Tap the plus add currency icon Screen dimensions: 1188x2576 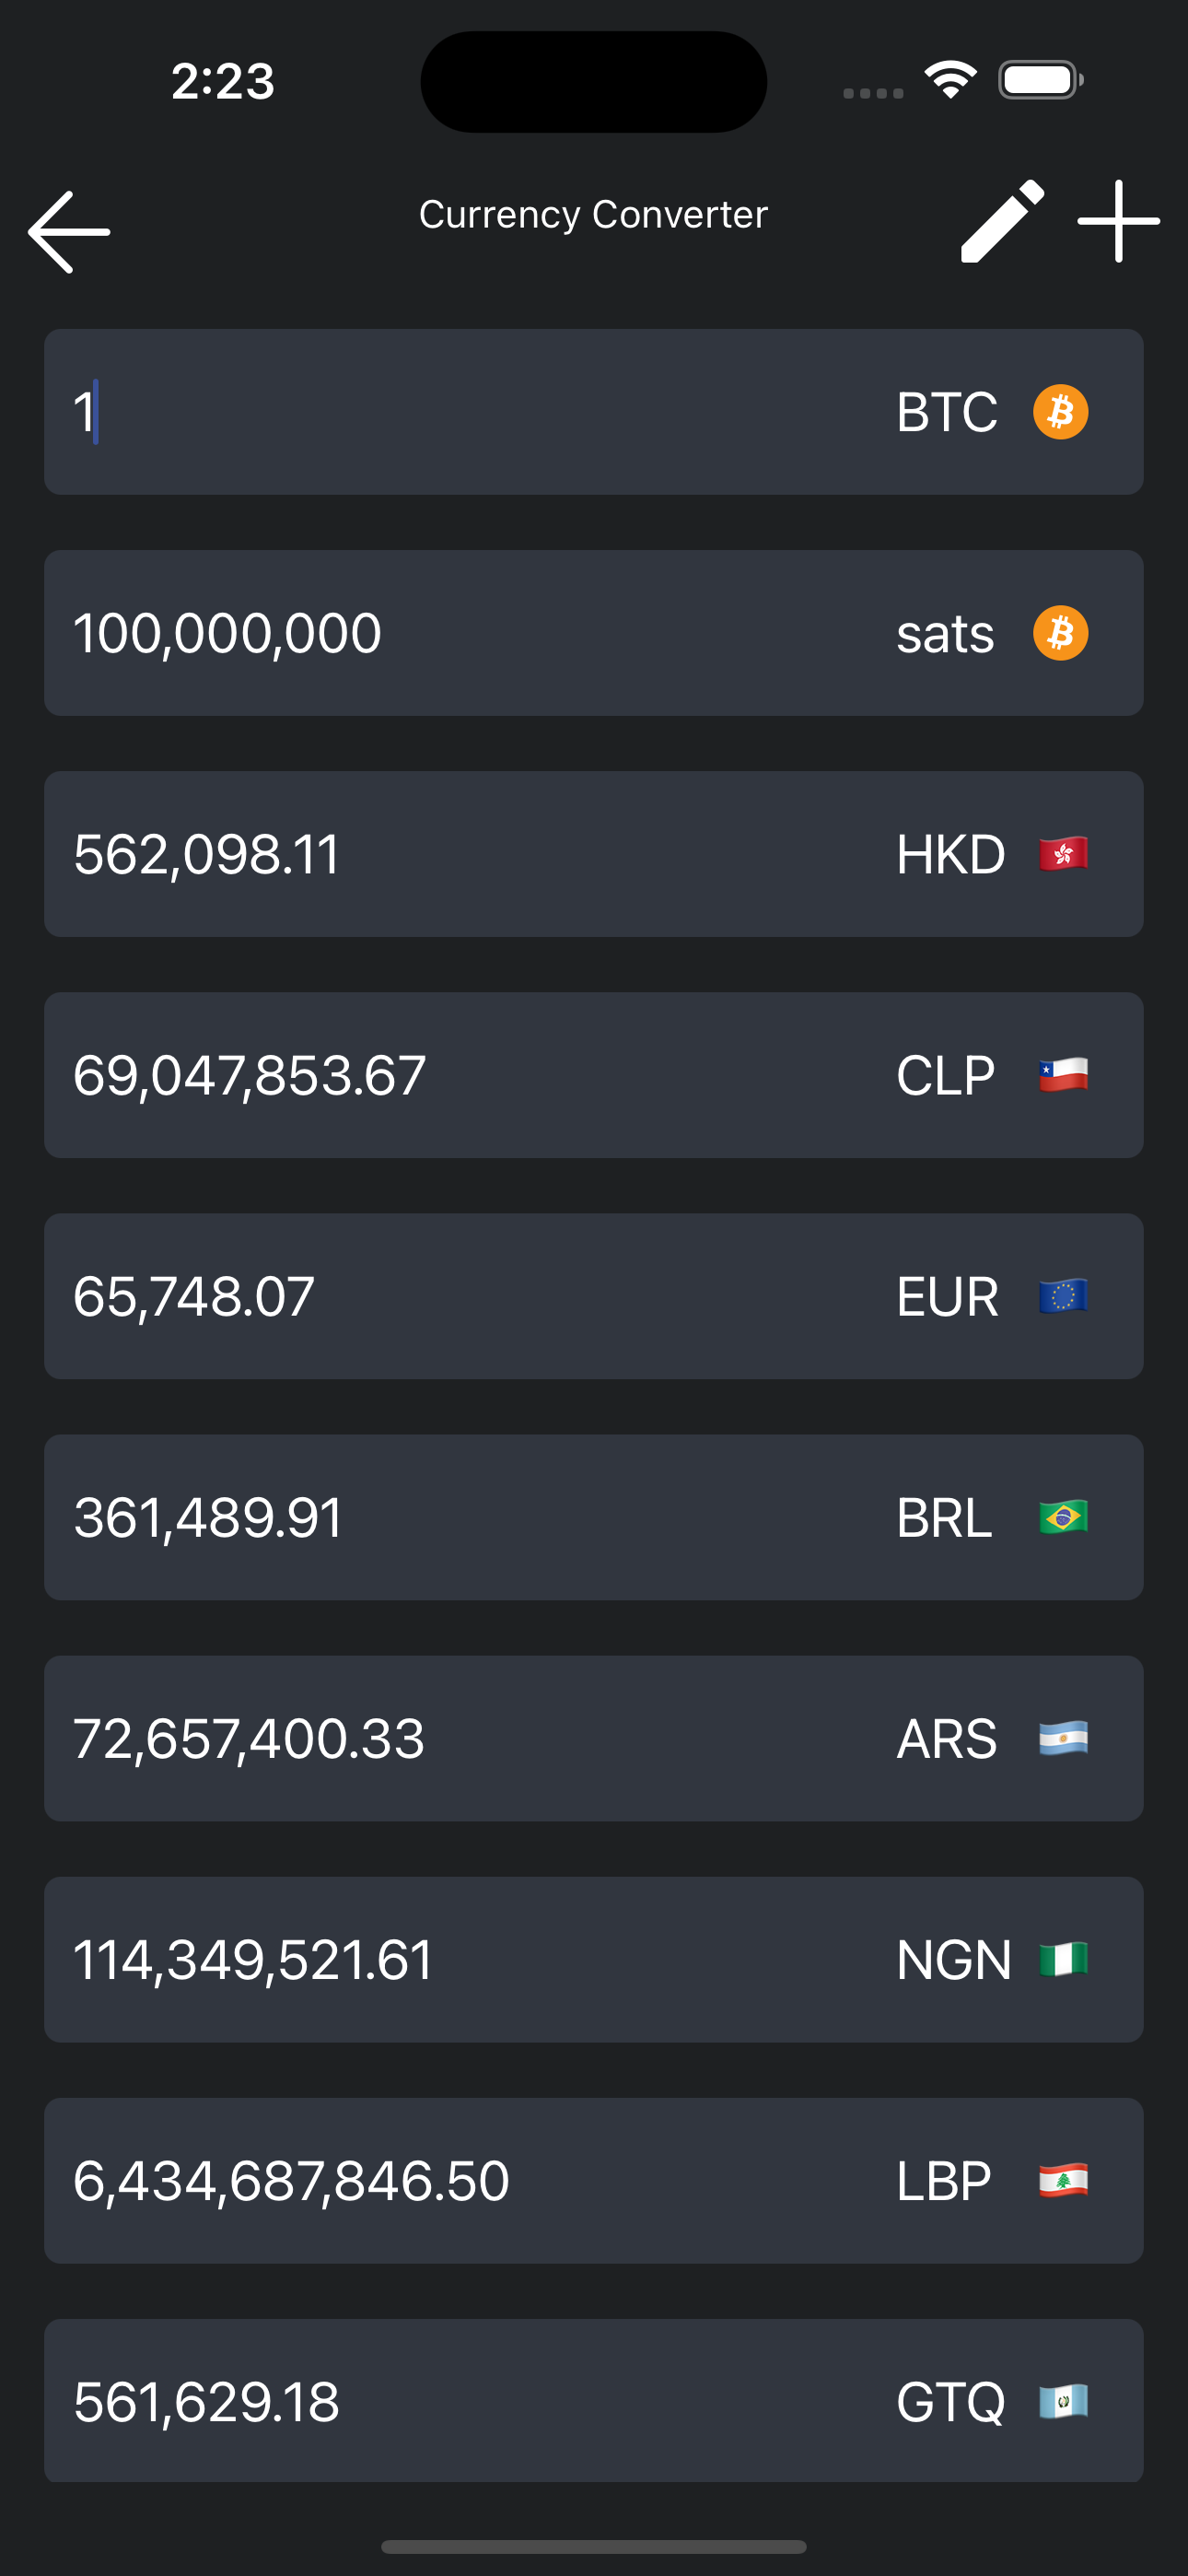1118,221
